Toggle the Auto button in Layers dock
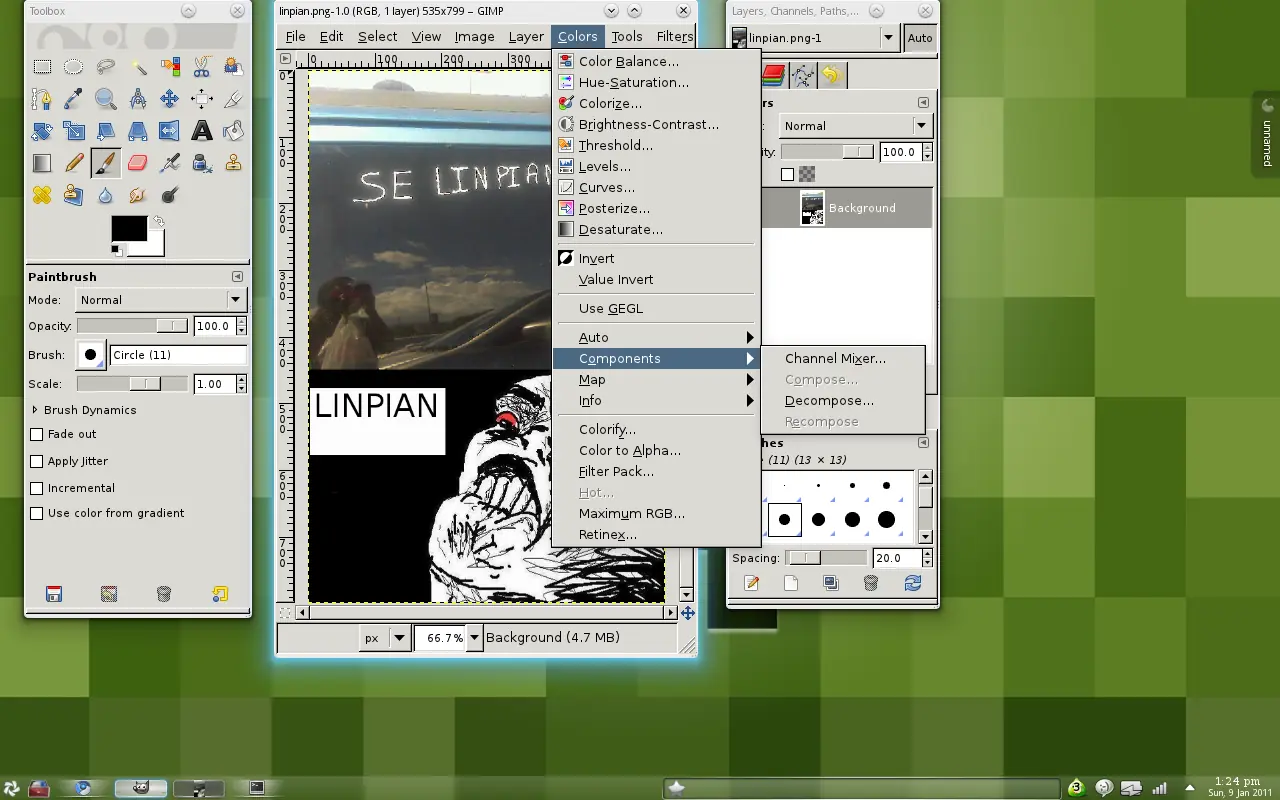The image size is (1280, 800). (920, 38)
